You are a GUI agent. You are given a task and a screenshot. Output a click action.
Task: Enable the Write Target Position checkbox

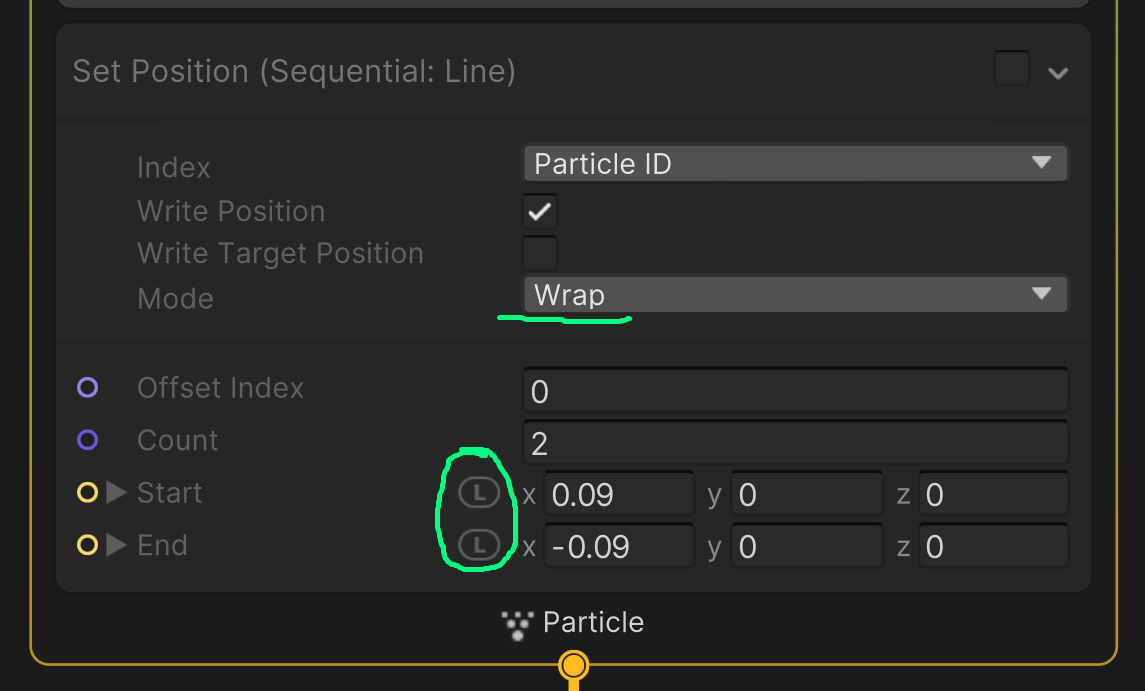coord(539,253)
